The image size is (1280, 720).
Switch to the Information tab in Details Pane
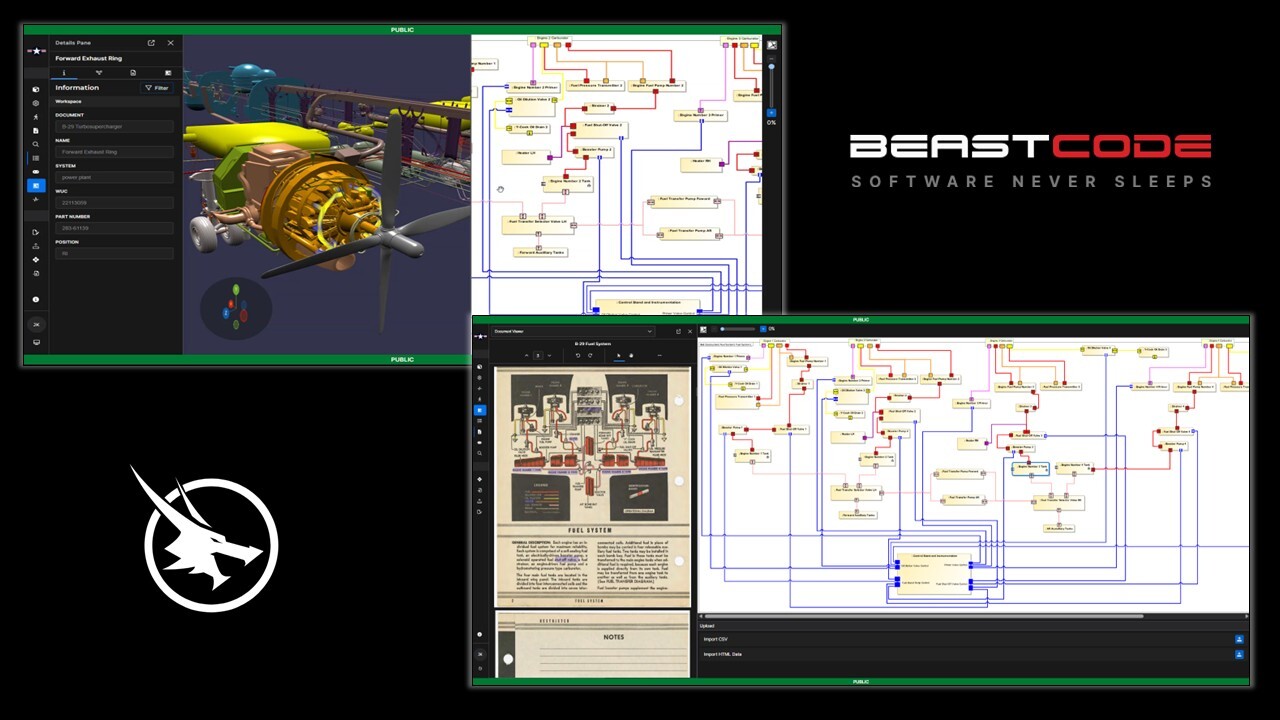point(65,73)
